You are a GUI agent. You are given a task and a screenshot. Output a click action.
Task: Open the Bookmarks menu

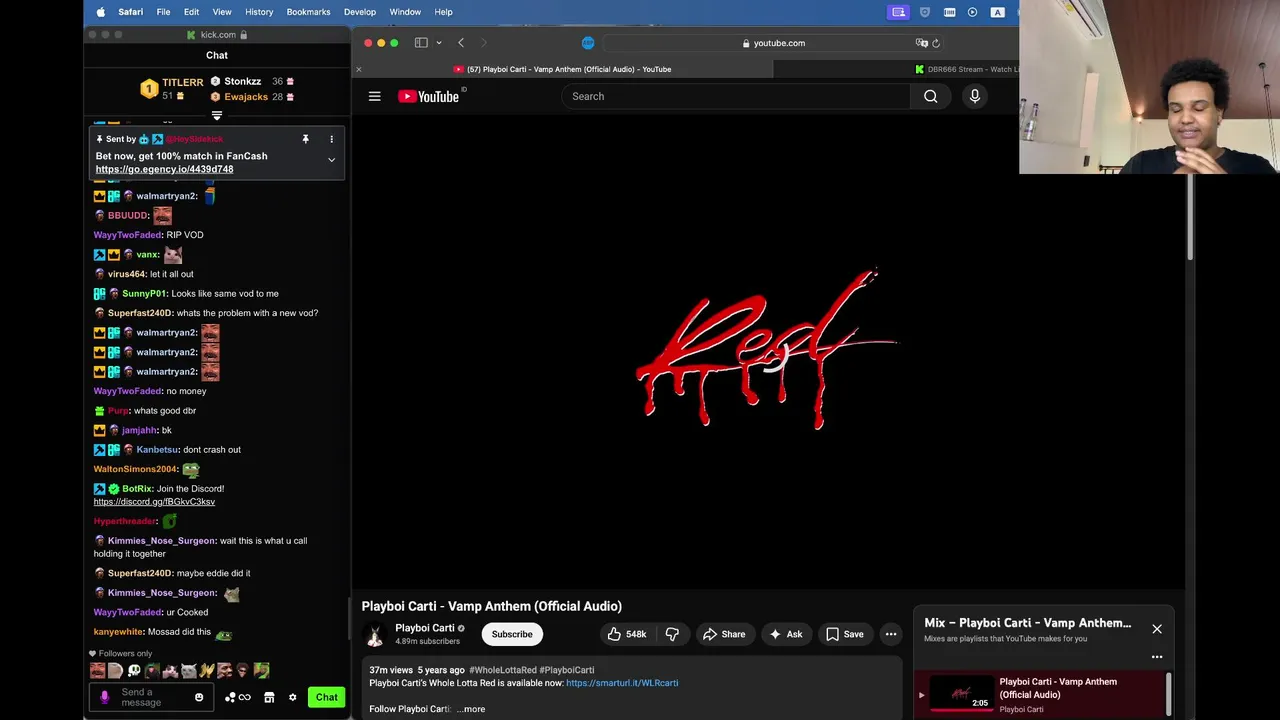pyautogui.click(x=308, y=12)
